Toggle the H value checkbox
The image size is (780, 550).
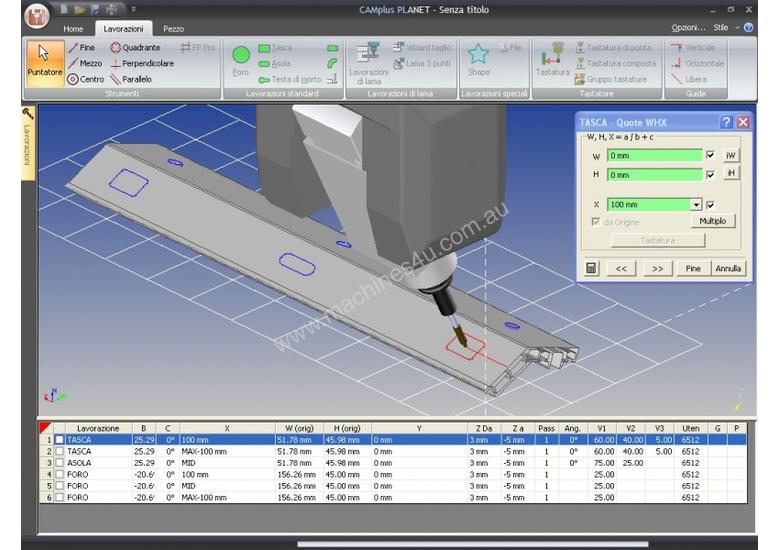click(x=710, y=175)
